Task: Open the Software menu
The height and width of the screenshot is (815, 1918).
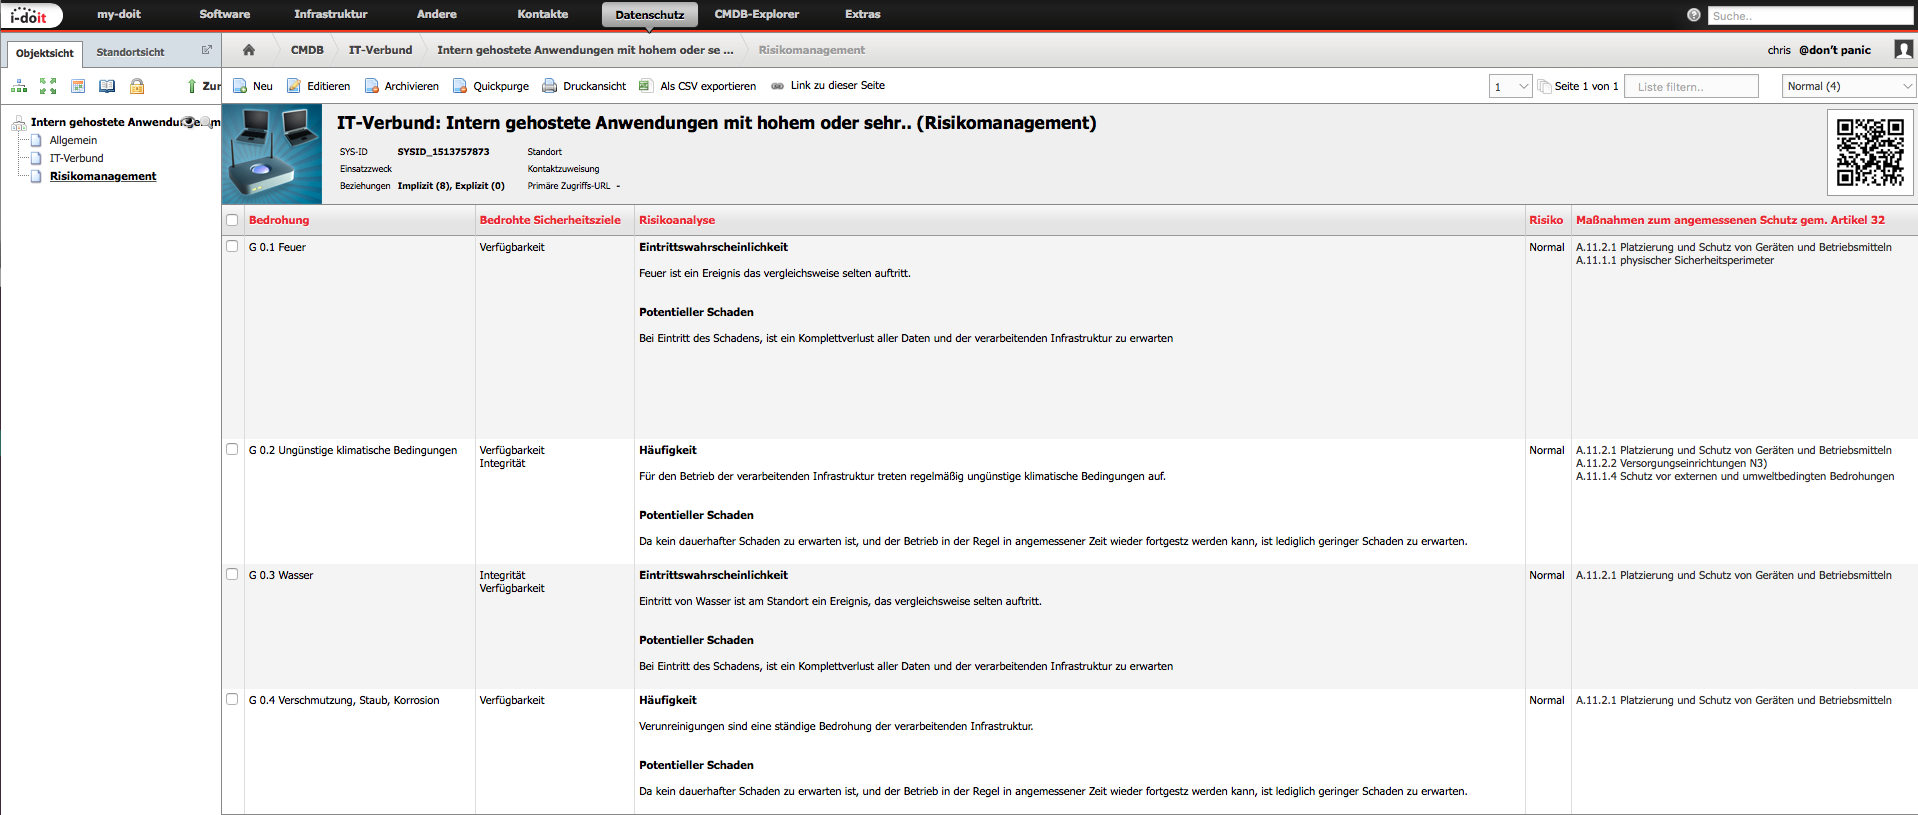Action: (x=225, y=14)
